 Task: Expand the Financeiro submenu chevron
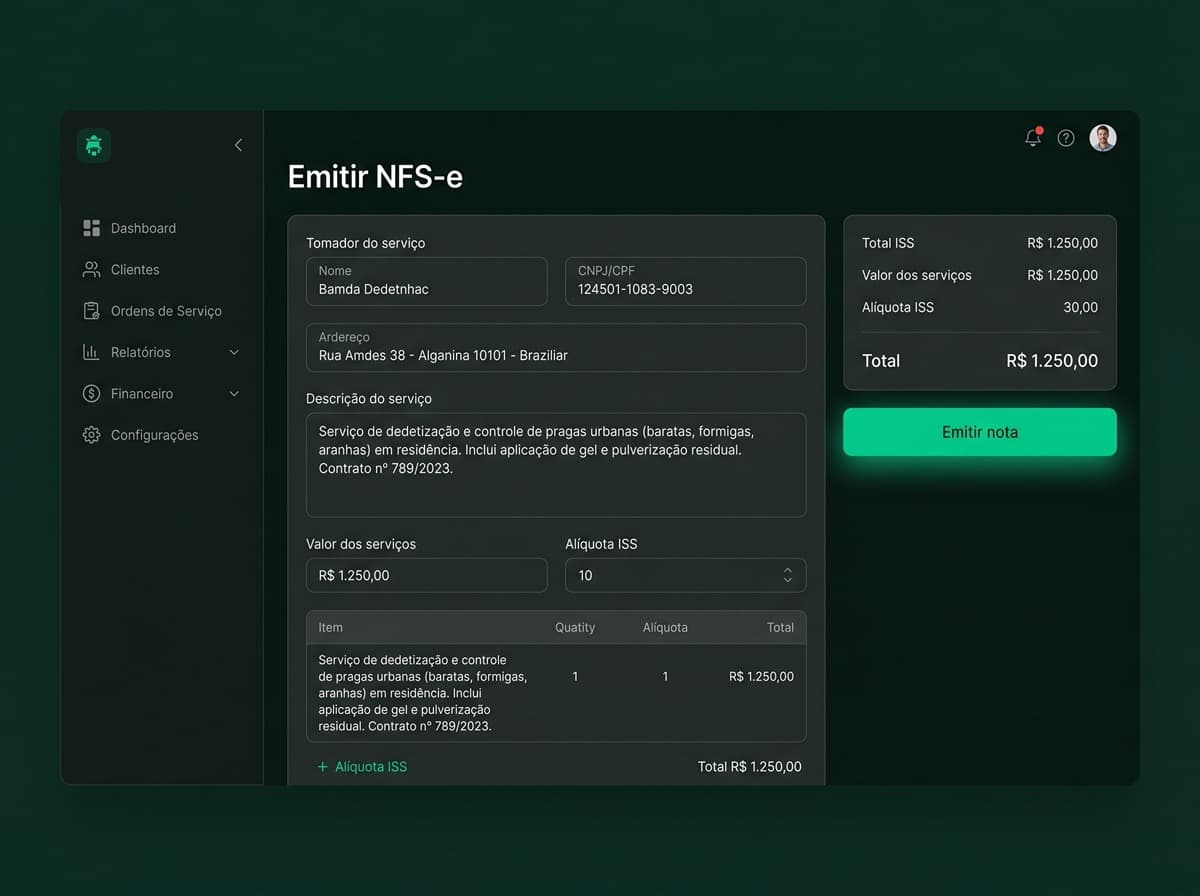[x=234, y=394]
